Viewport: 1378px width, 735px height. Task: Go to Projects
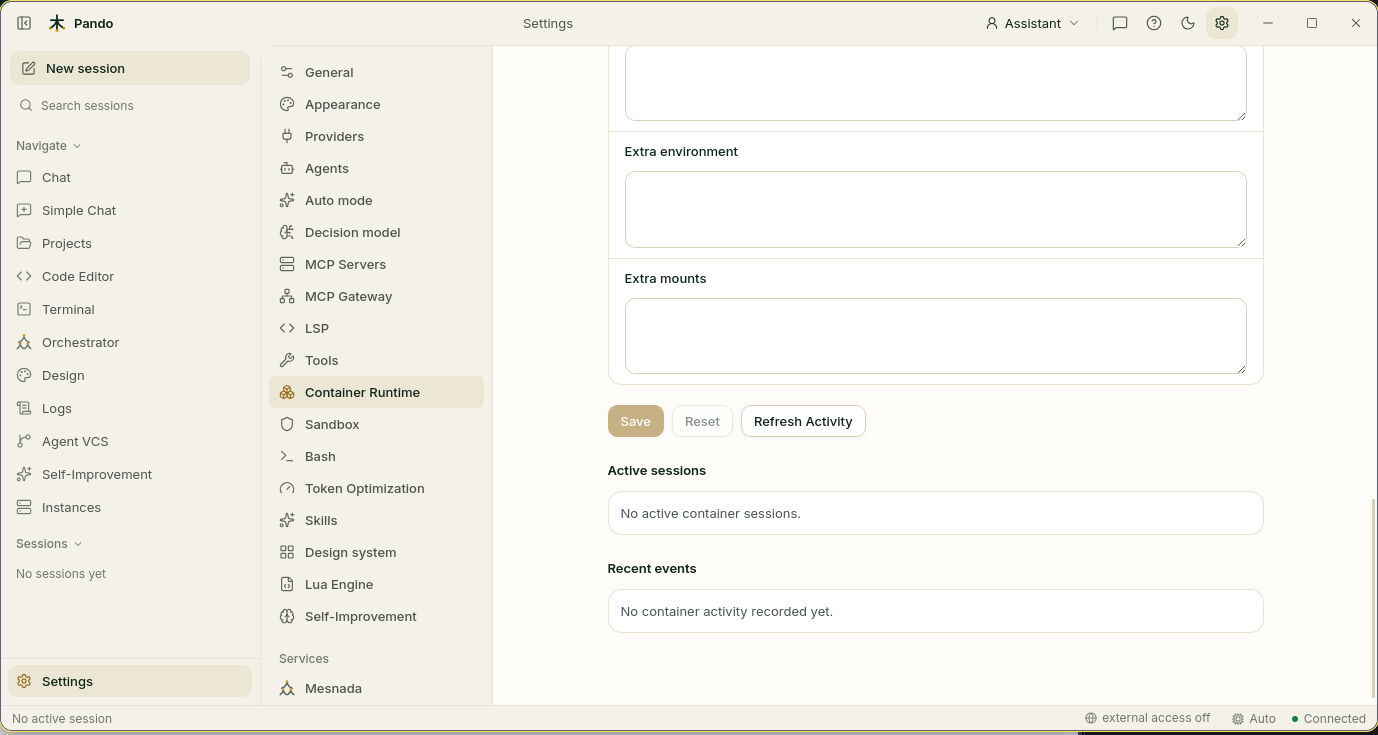pos(130,243)
